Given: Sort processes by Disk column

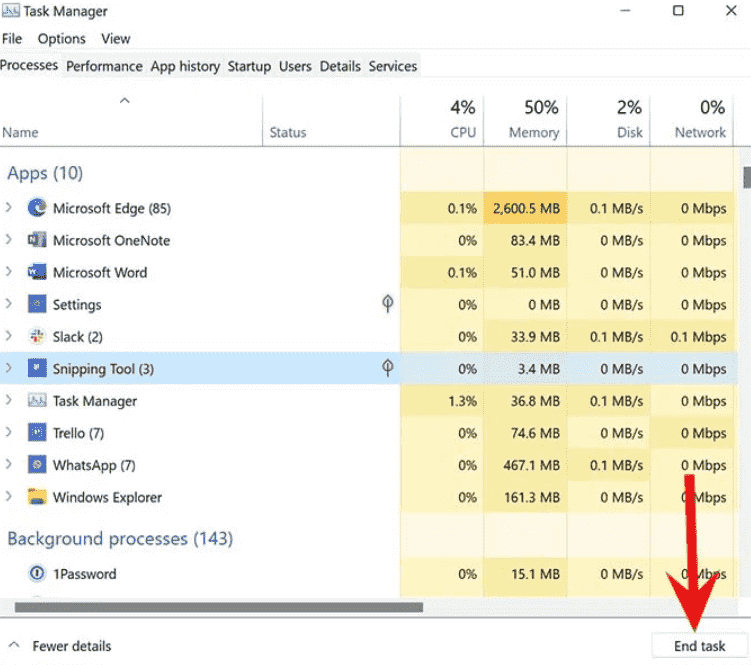Looking at the screenshot, I should click(x=608, y=120).
